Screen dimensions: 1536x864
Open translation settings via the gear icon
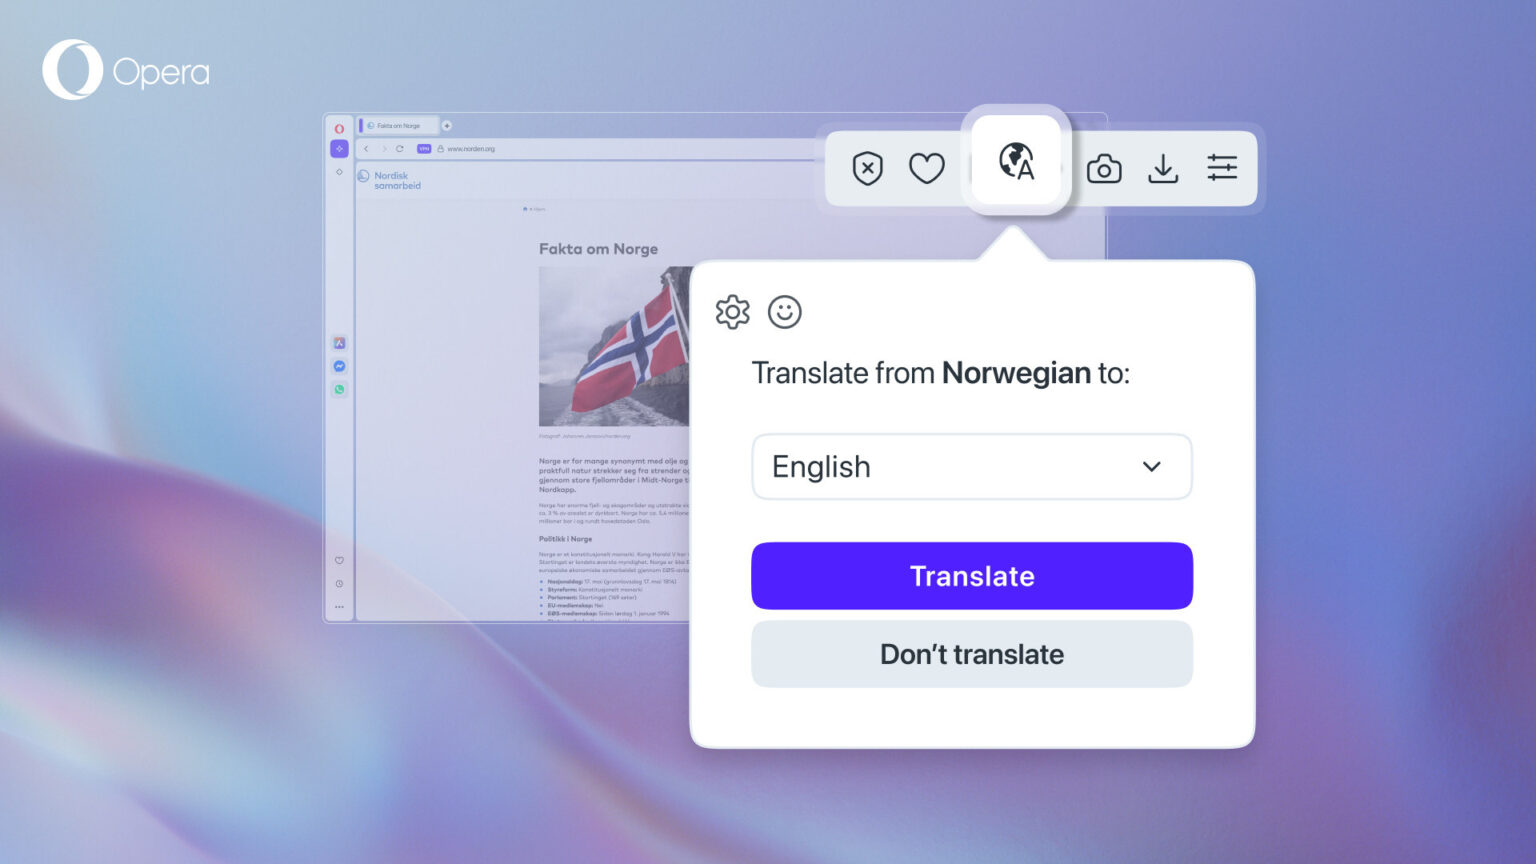click(732, 312)
